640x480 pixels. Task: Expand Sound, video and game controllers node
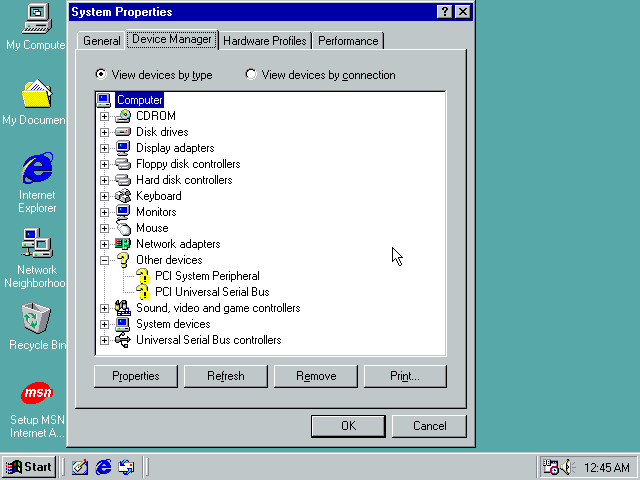point(104,308)
